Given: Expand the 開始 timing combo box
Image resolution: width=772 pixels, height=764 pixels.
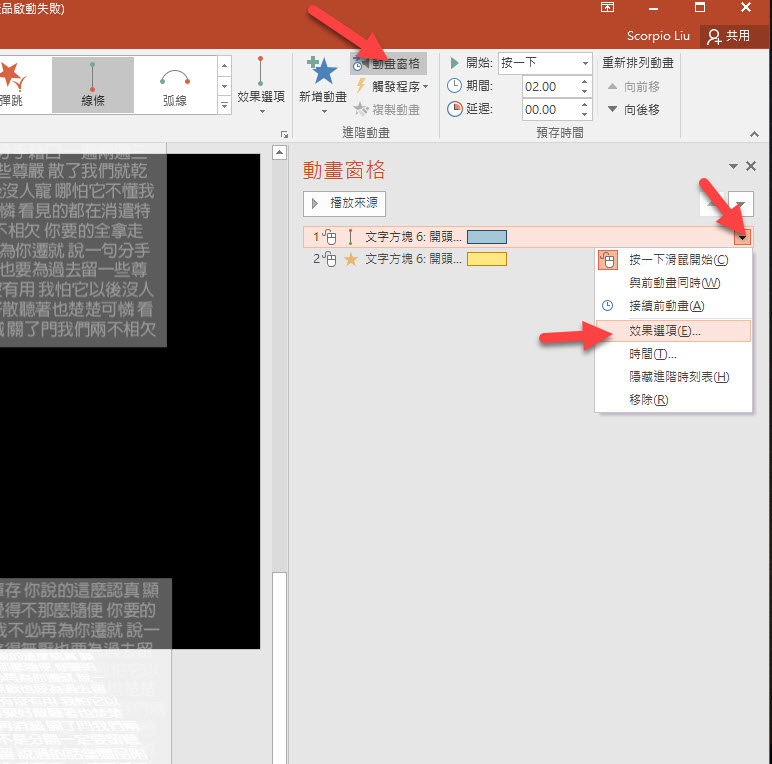Looking at the screenshot, I should (585, 63).
